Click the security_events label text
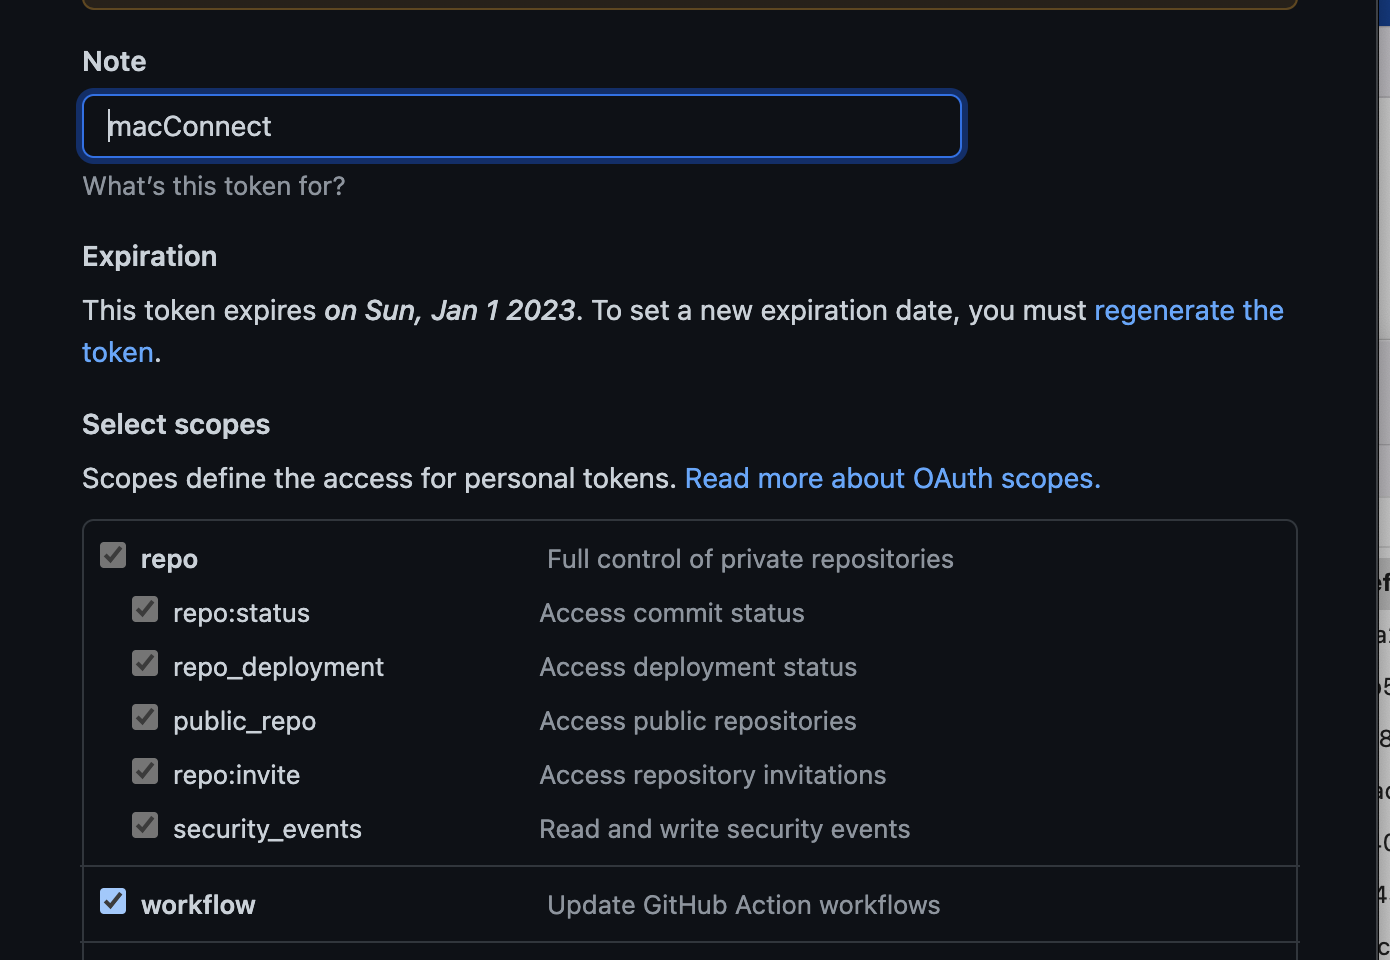 coord(267,829)
